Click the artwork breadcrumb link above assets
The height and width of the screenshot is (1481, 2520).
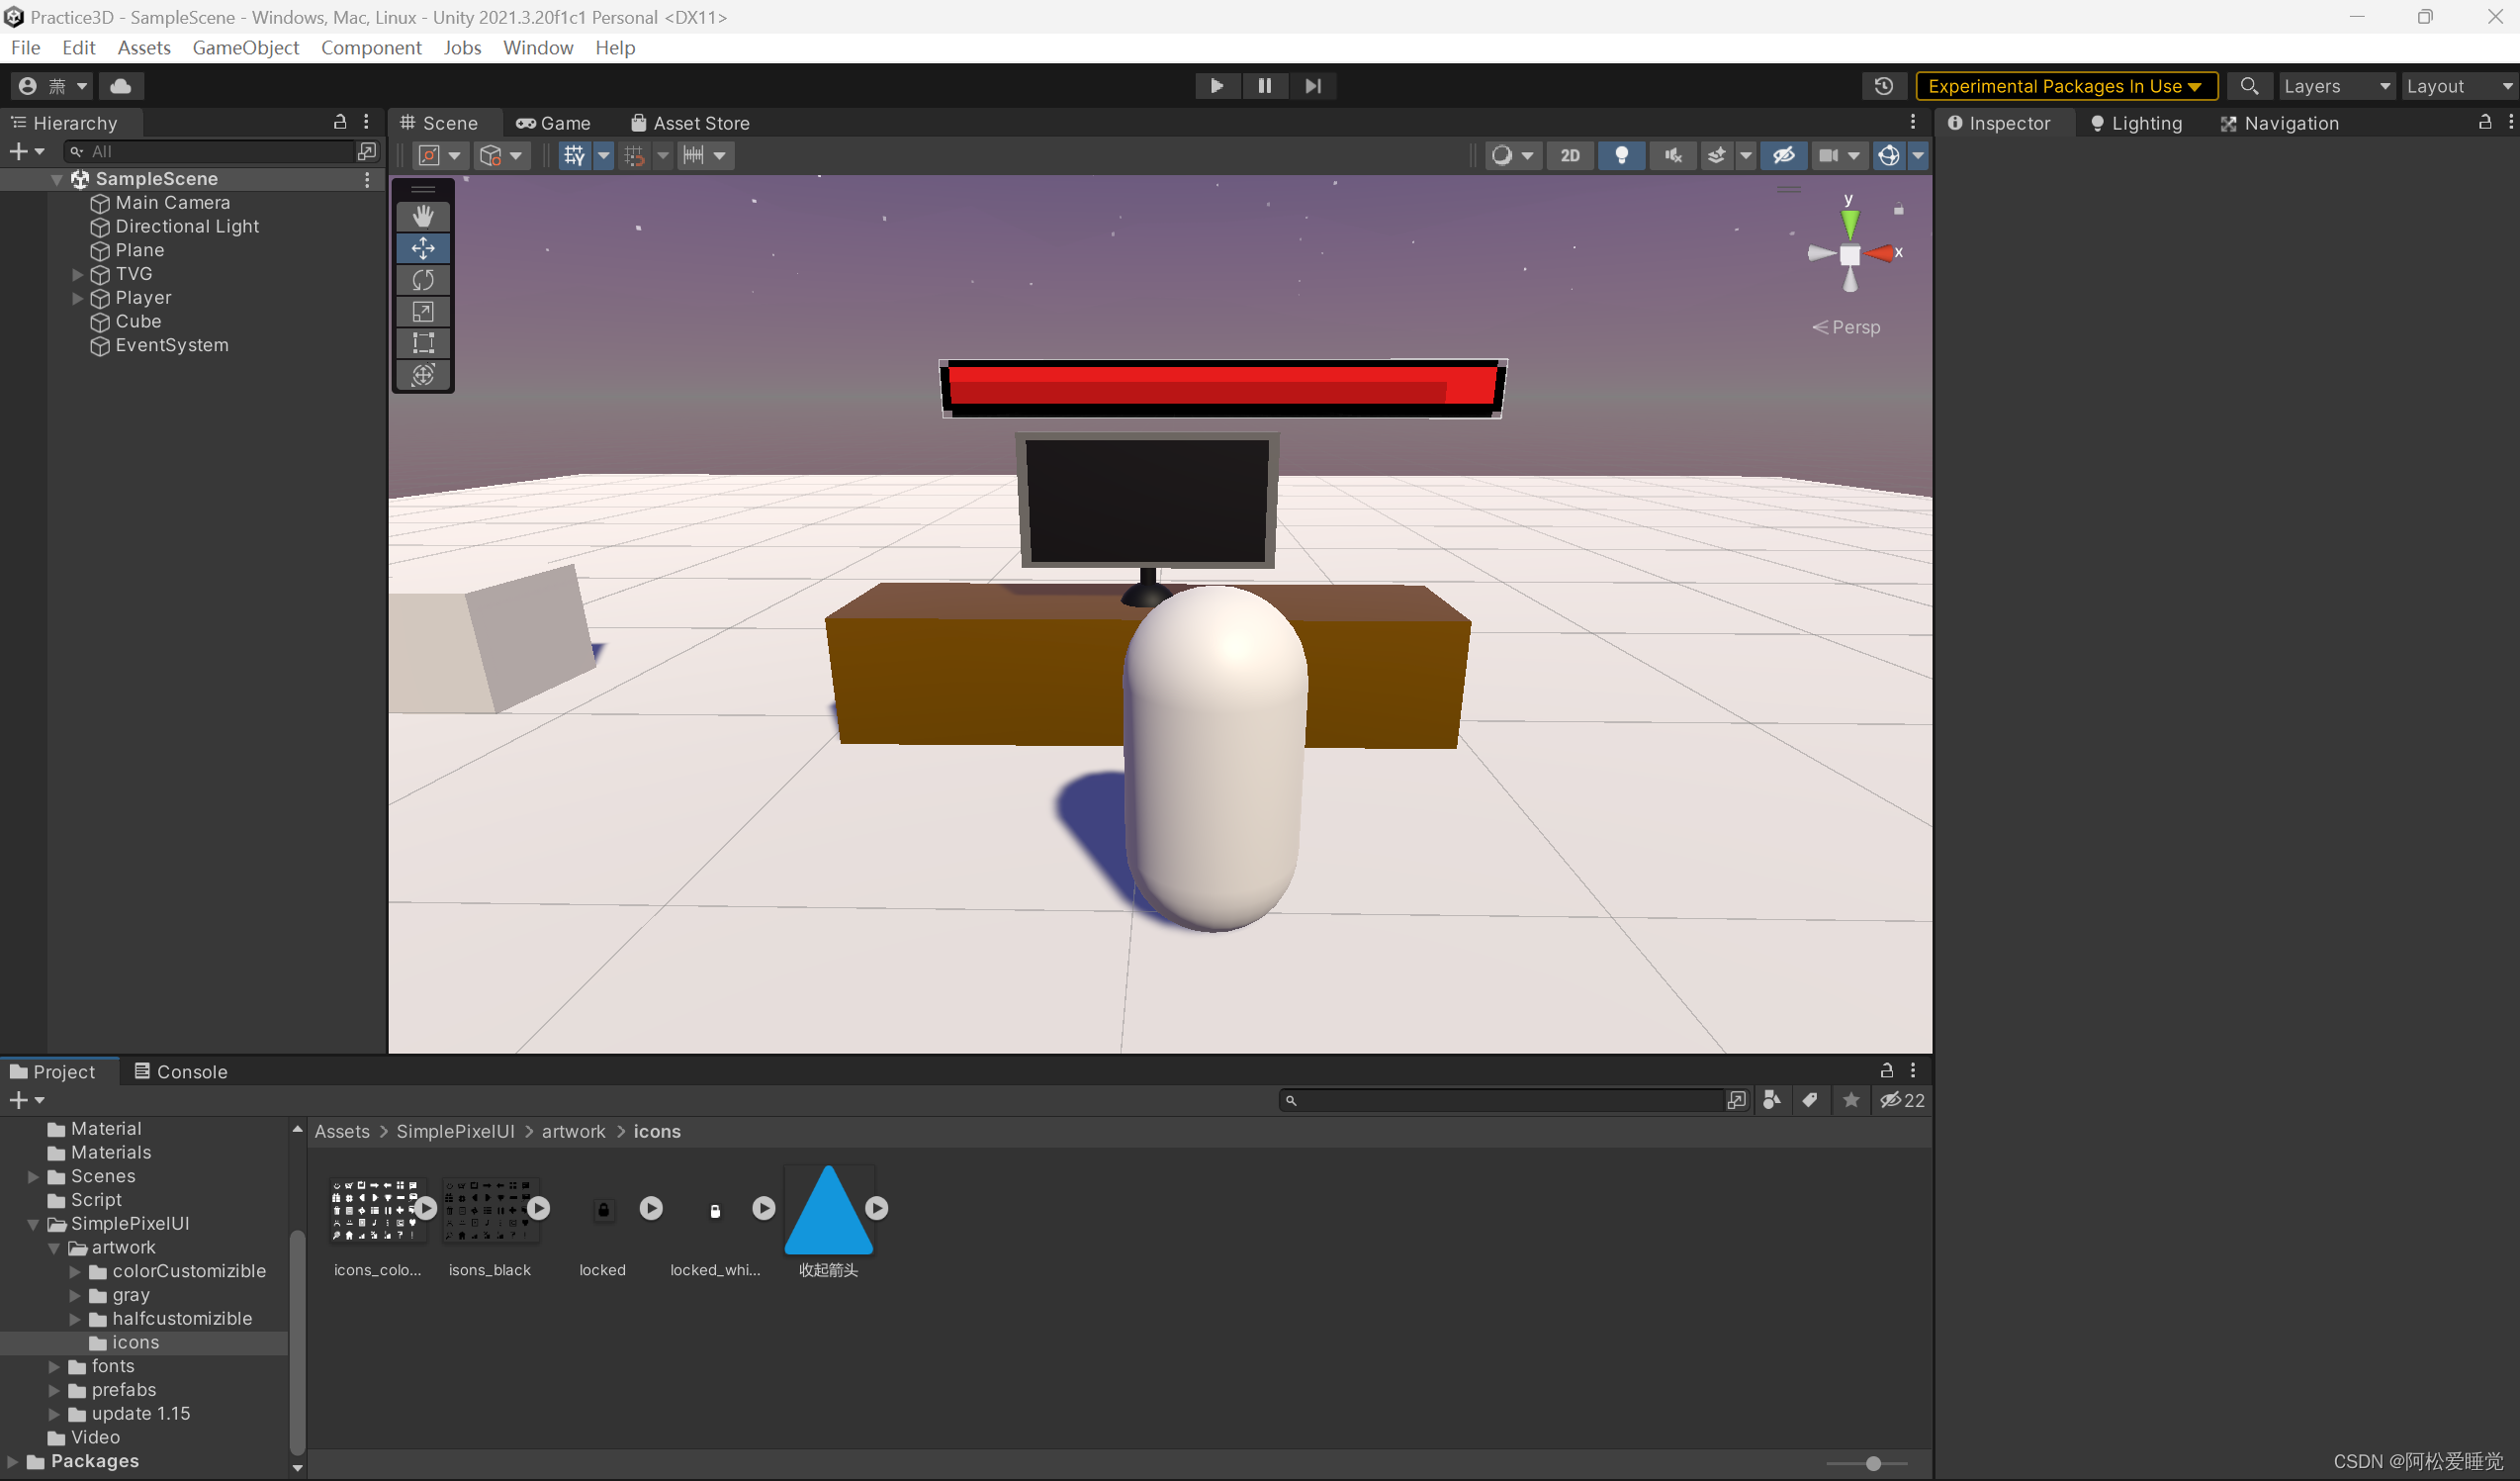coord(573,1131)
